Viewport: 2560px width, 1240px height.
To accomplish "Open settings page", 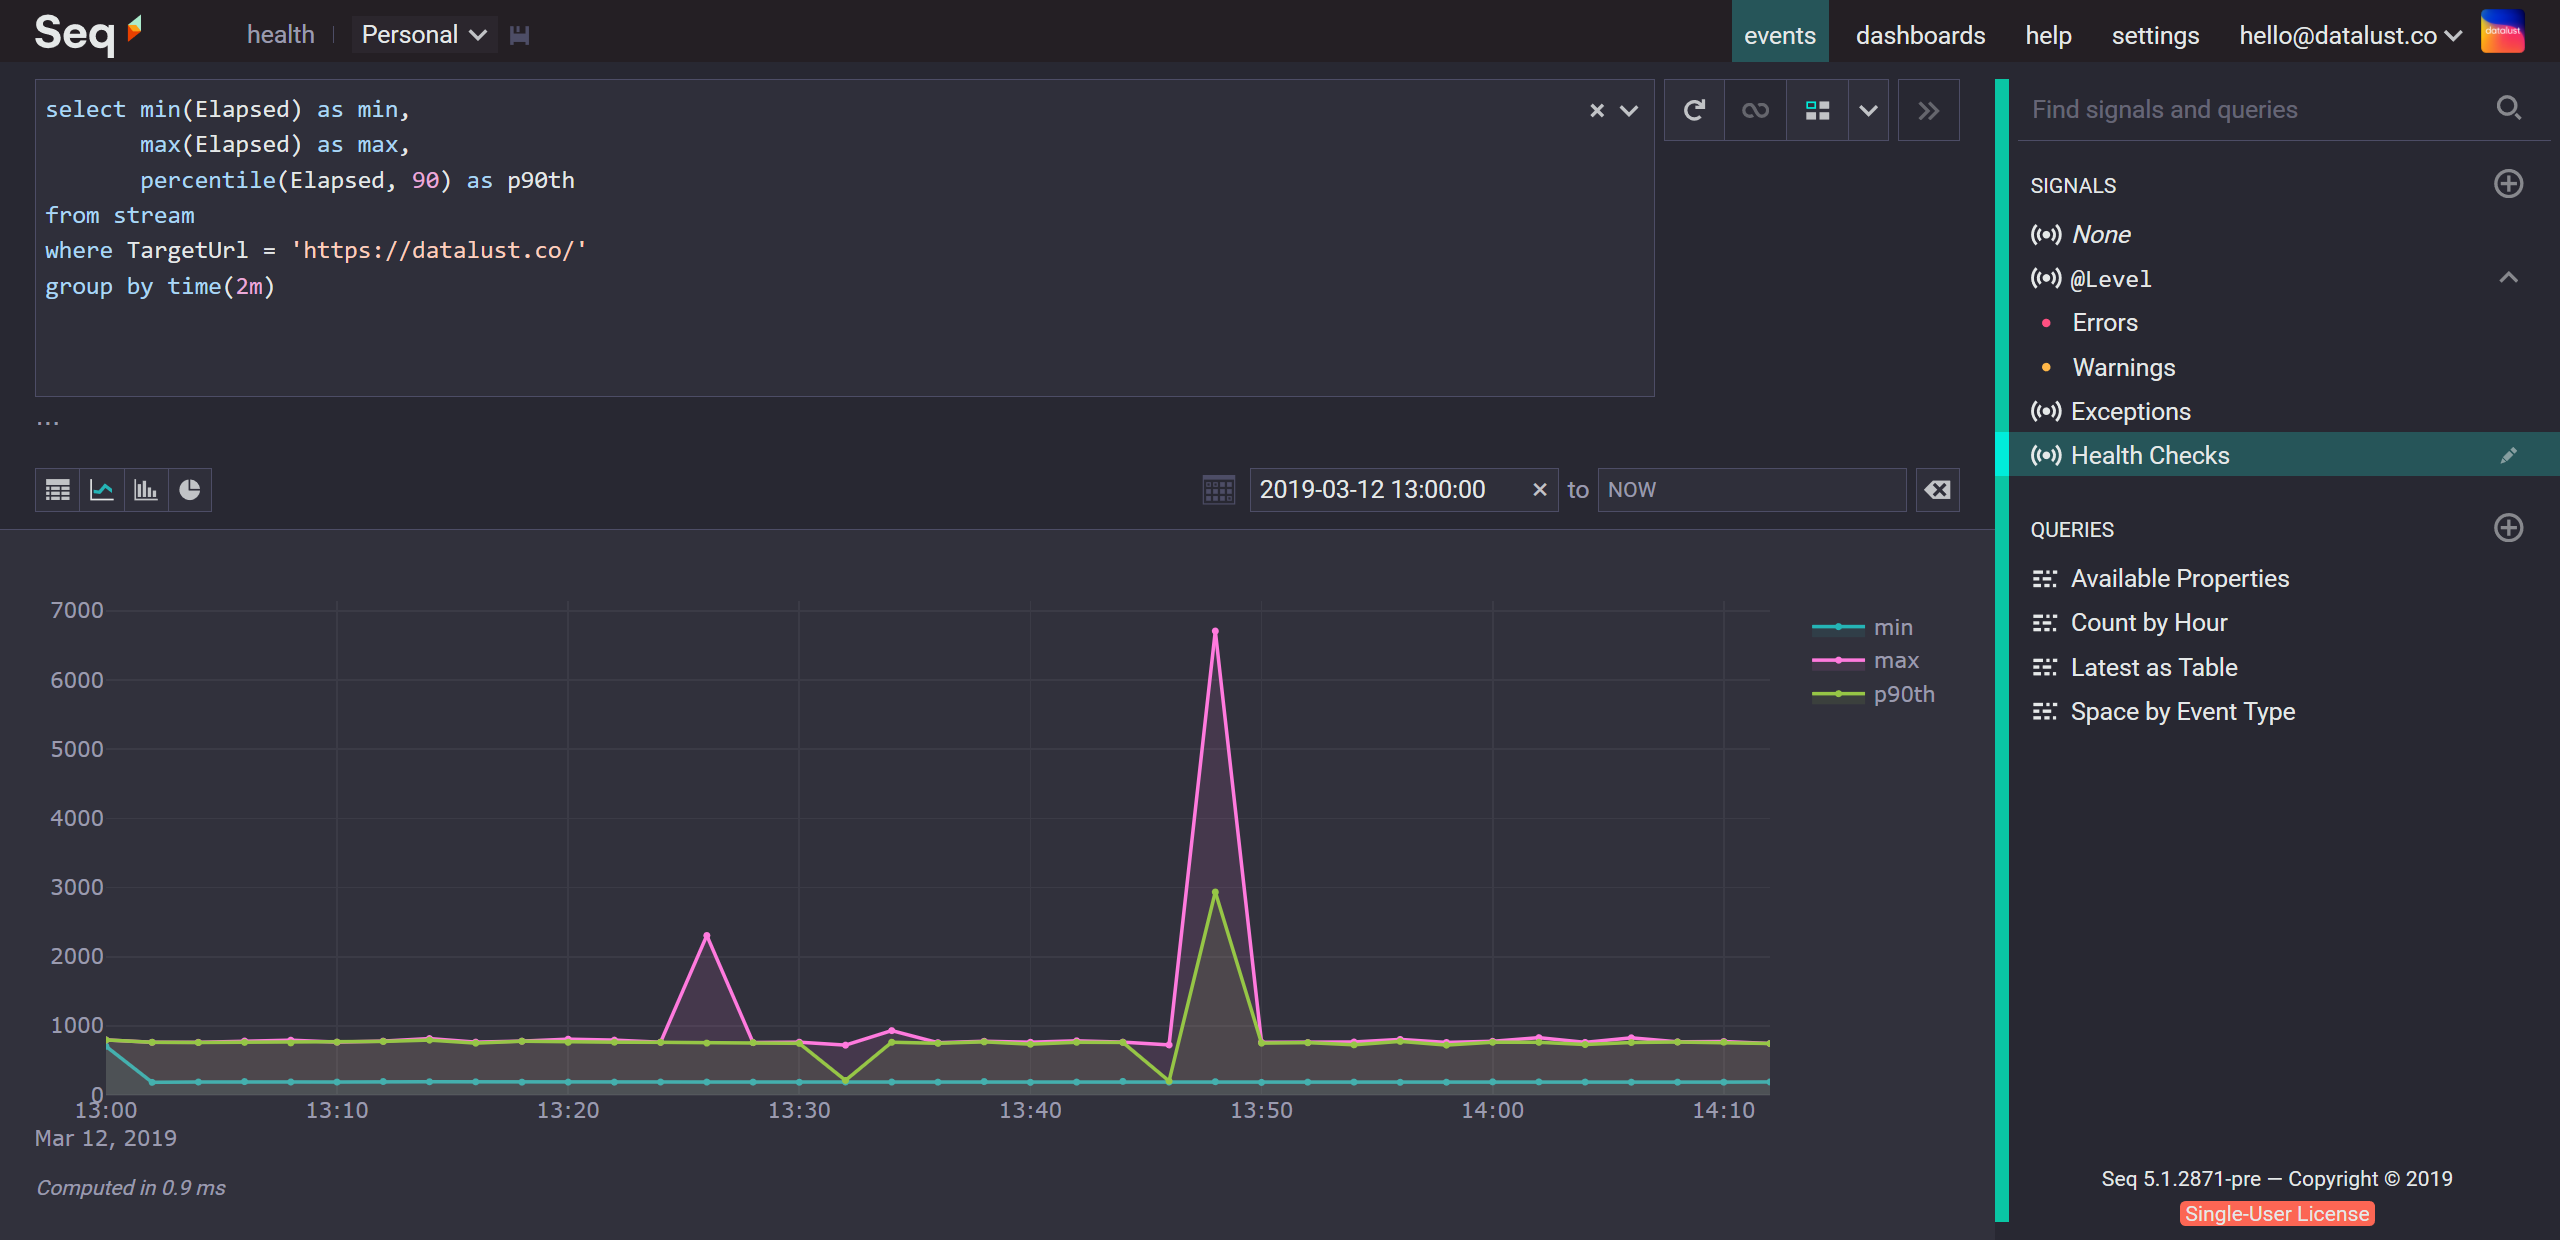I will (2155, 35).
